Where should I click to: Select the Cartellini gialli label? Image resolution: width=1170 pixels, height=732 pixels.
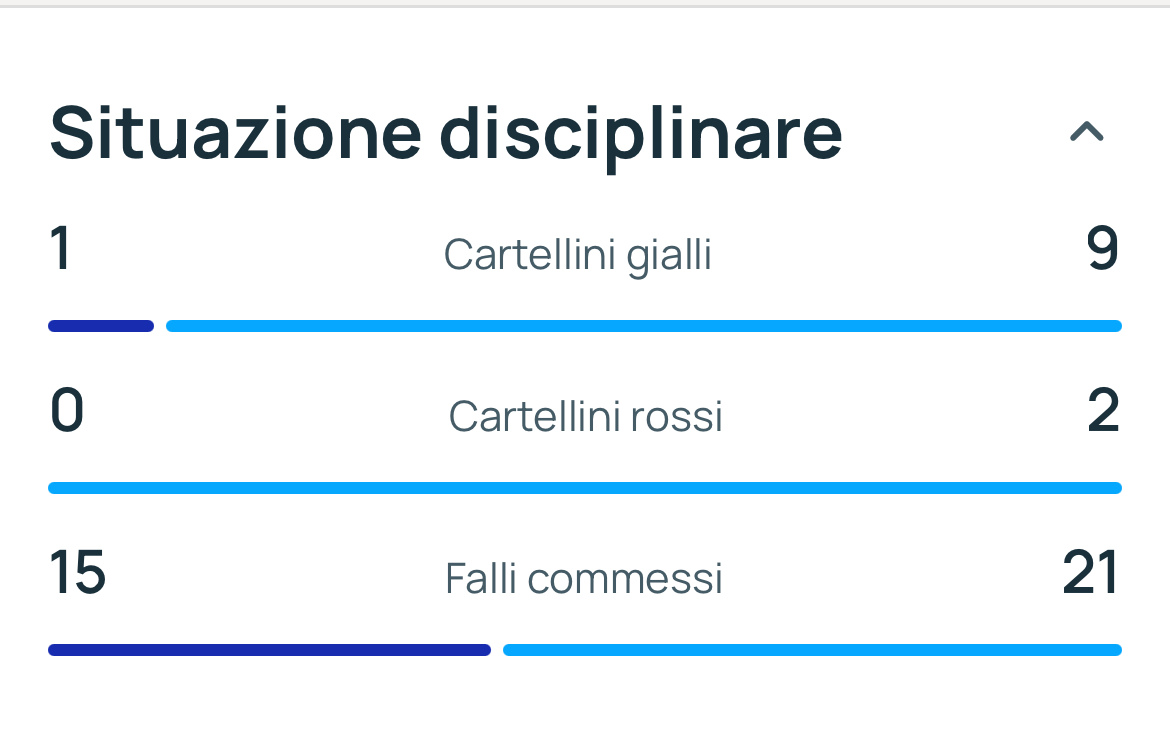pos(578,255)
